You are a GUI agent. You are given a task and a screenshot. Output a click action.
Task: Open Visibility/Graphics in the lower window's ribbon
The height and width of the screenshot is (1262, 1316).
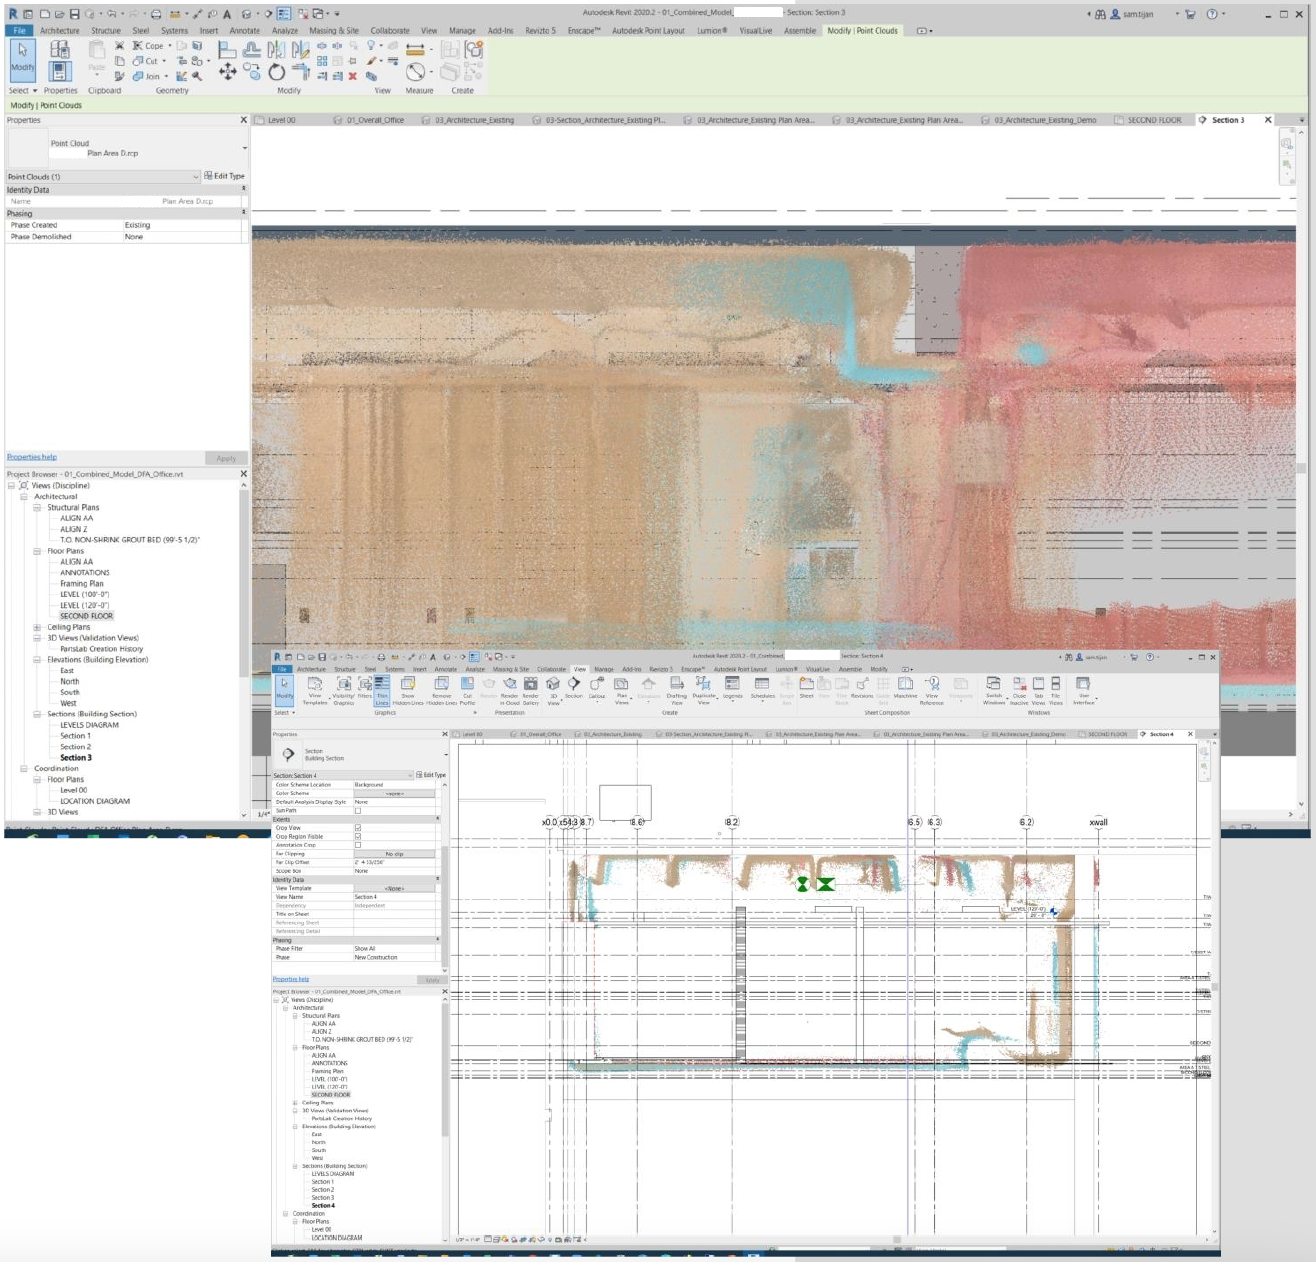tap(344, 690)
